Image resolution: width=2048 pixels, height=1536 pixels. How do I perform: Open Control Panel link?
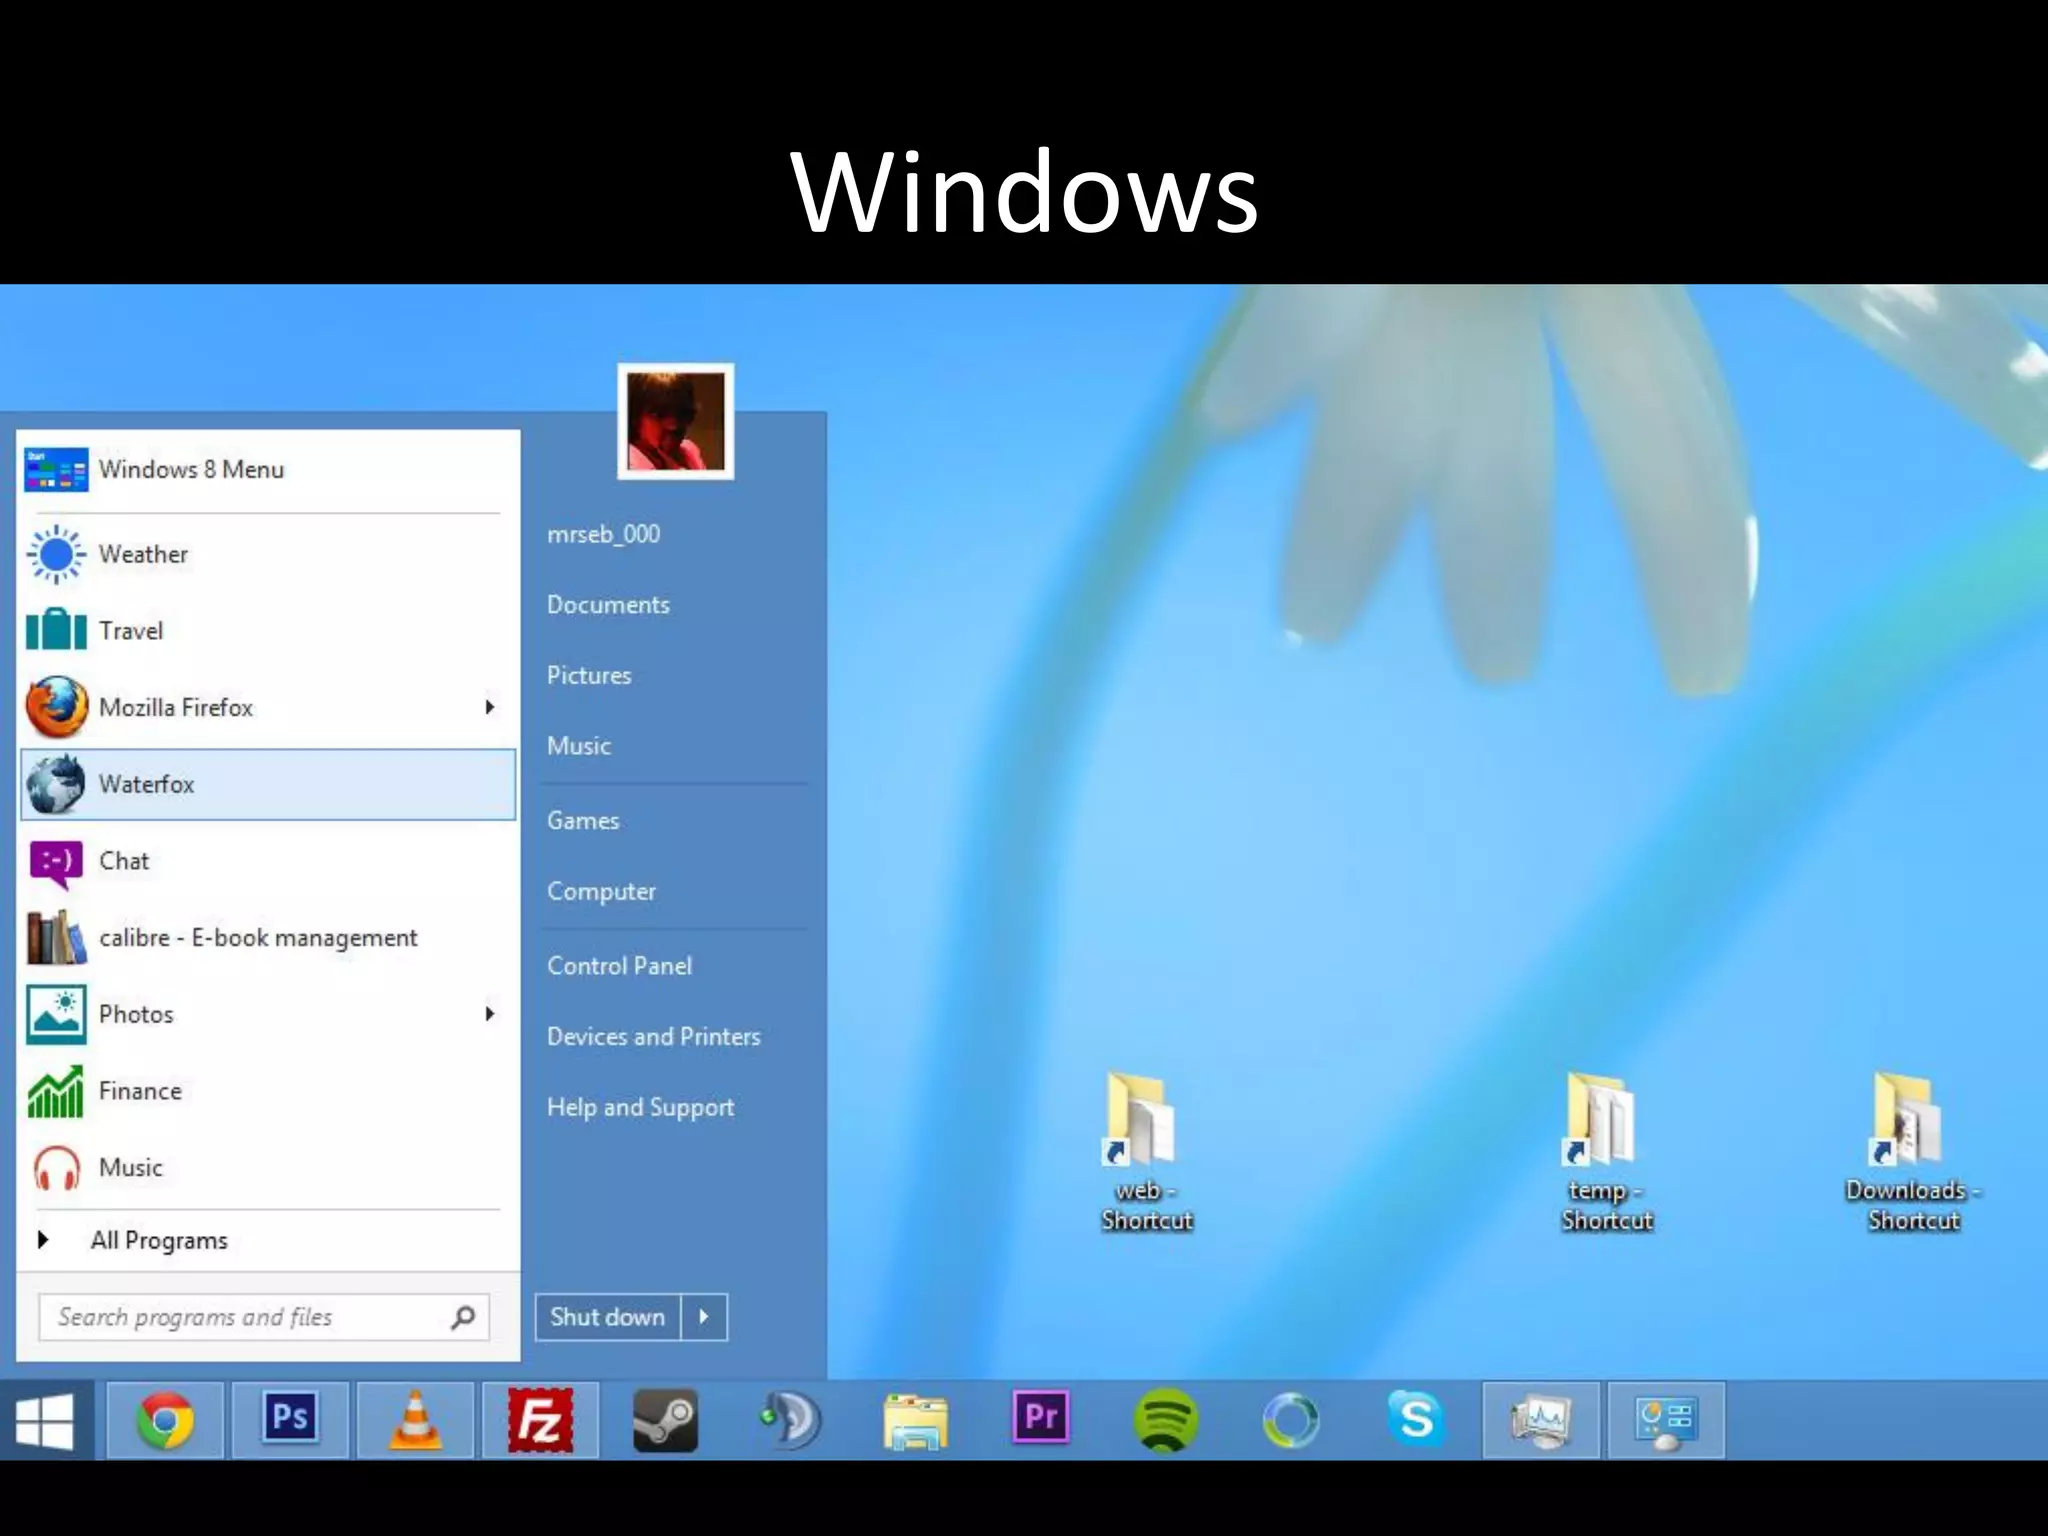[619, 966]
